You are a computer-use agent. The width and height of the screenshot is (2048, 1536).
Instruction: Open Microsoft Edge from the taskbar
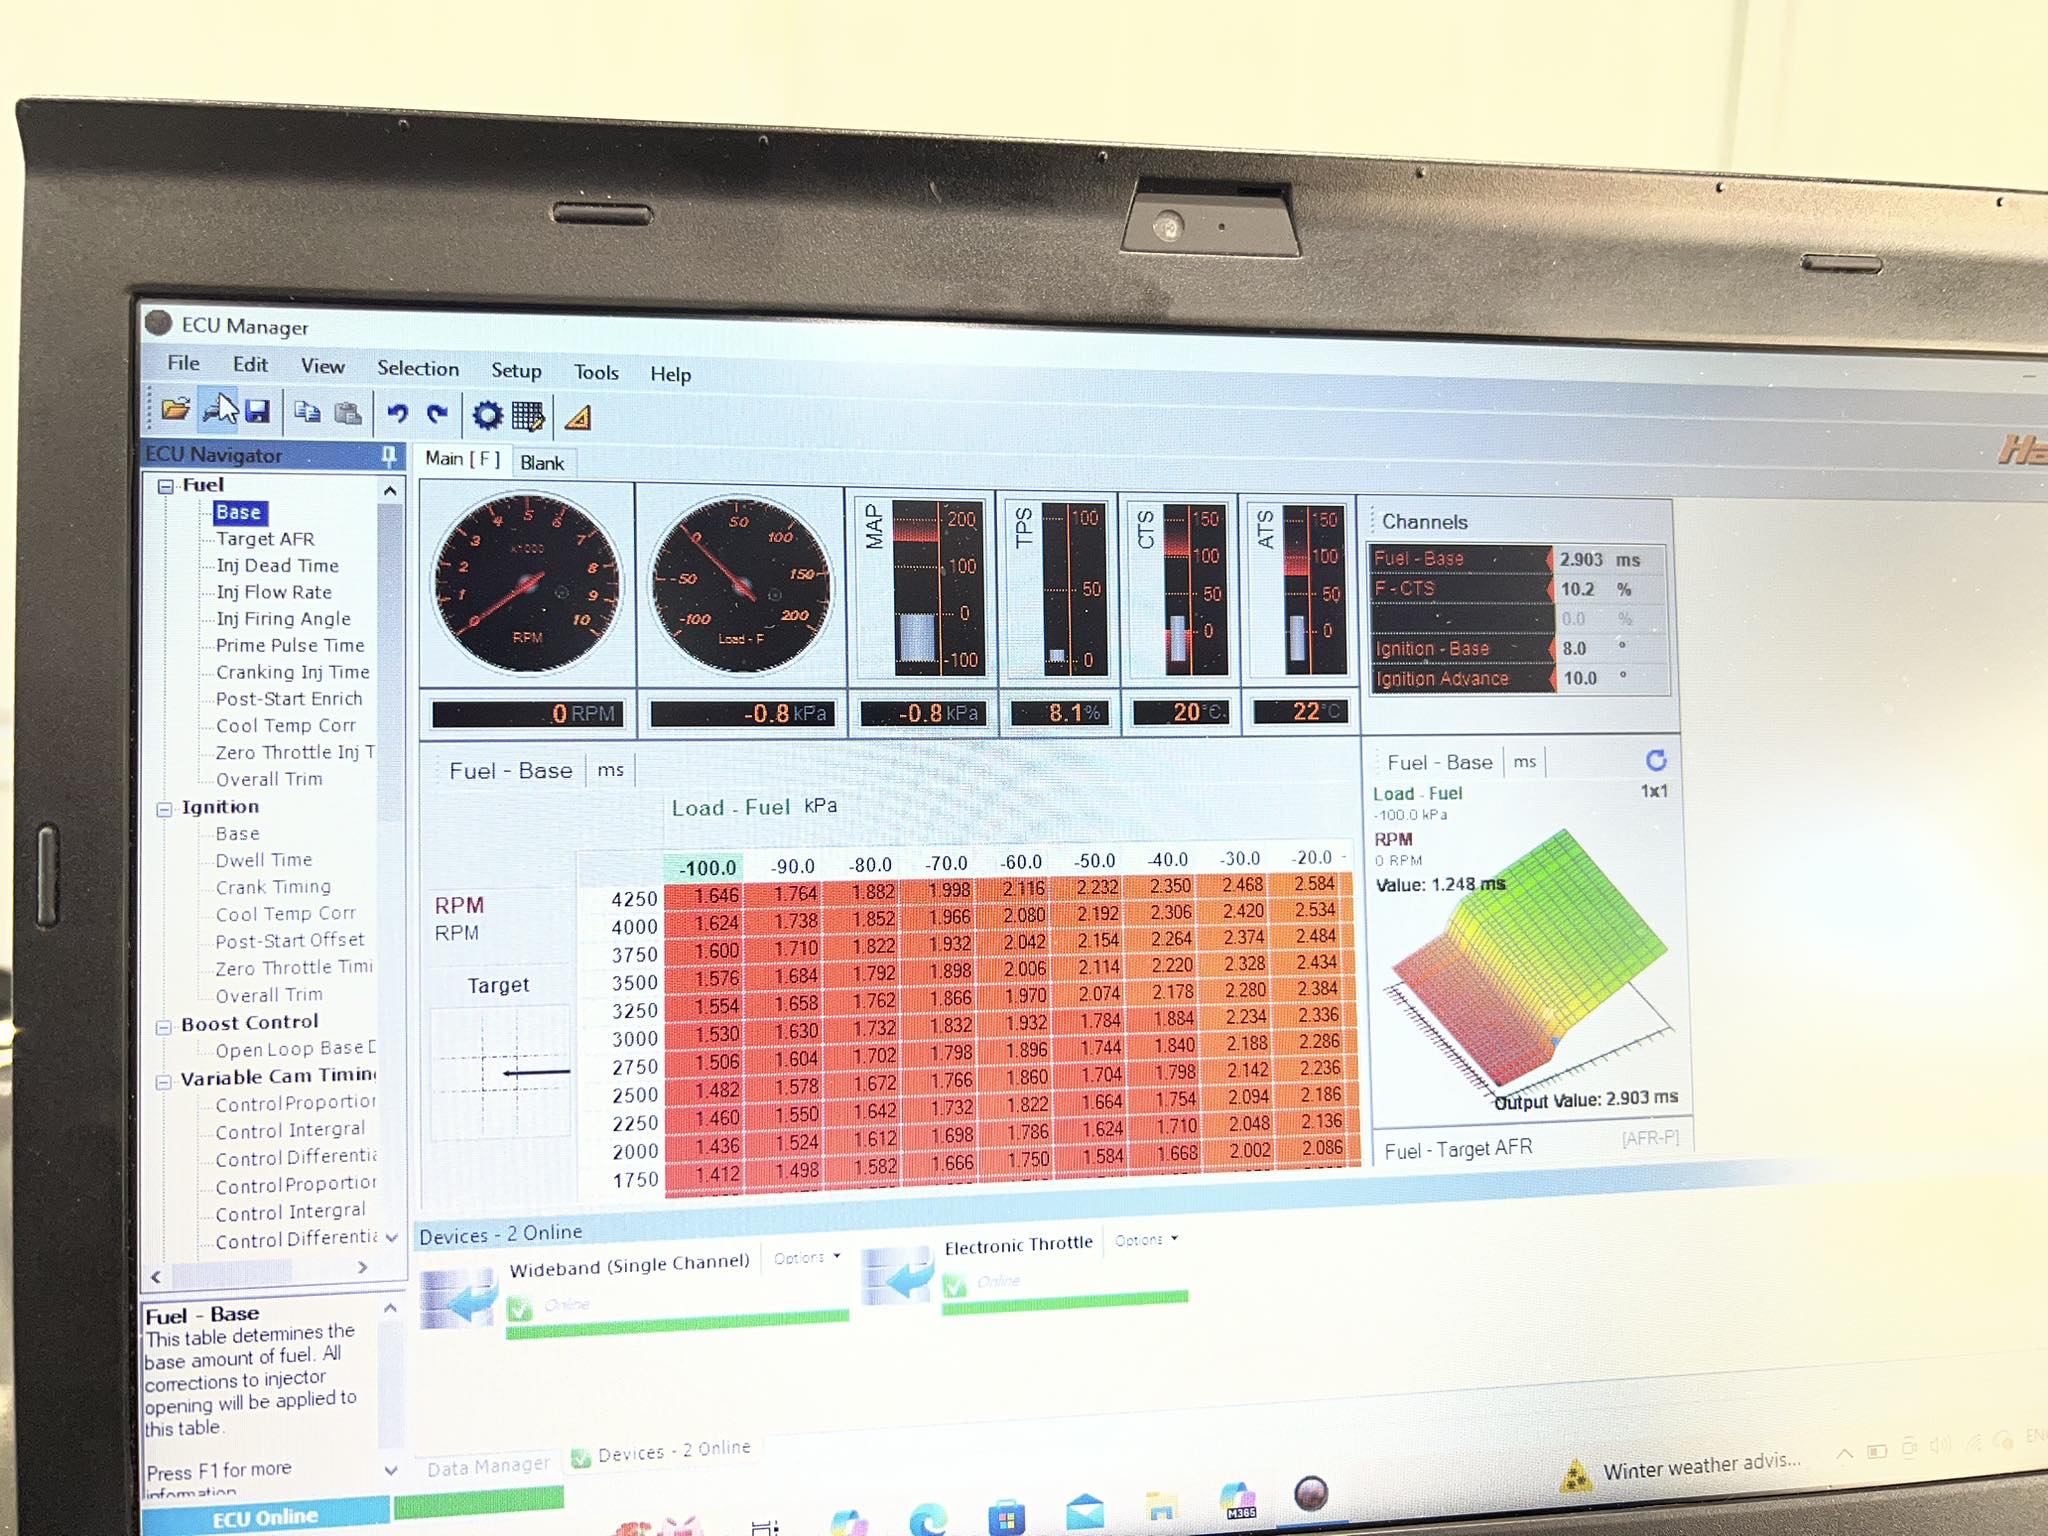pyautogui.click(x=927, y=1520)
